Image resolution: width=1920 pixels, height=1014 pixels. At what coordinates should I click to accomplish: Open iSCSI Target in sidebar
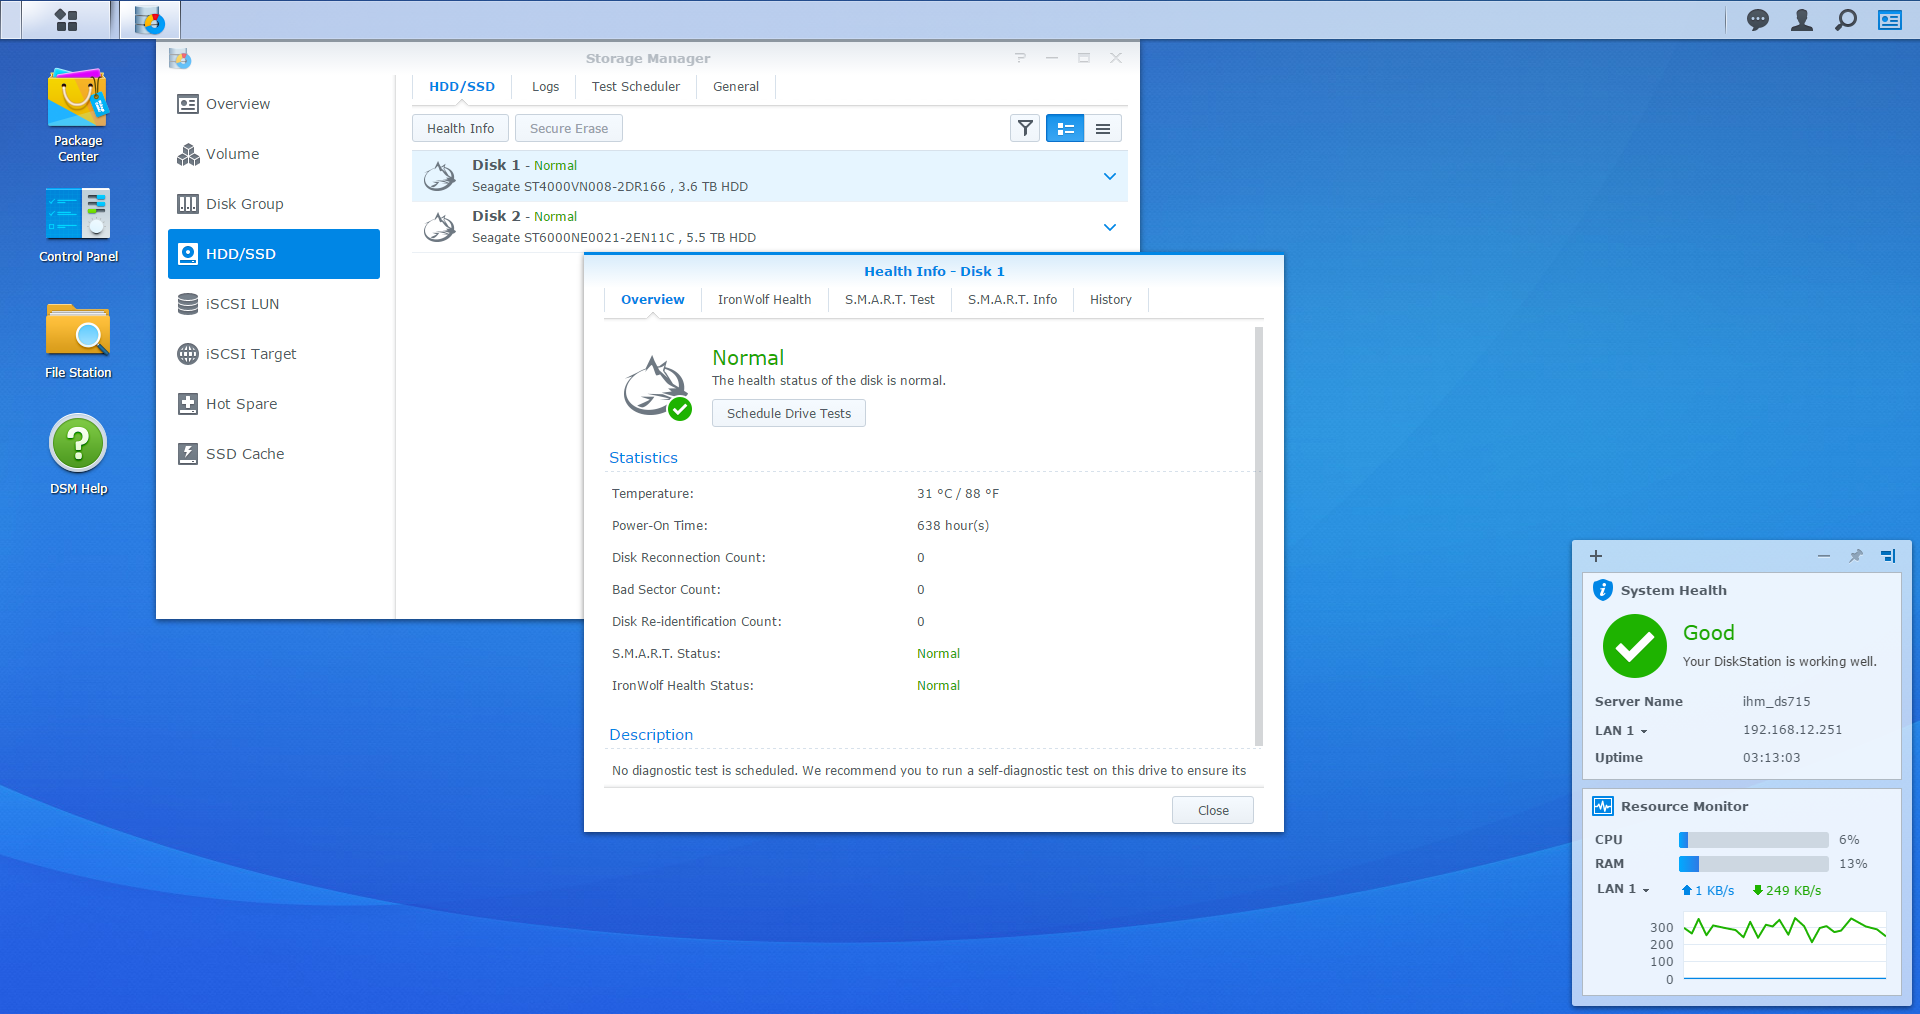click(x=274, y=354)
